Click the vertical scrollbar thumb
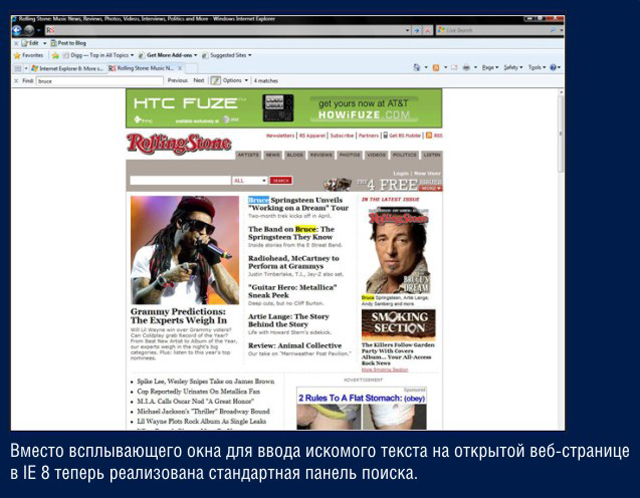Viewport: 640px width, 498px height. 561,134
